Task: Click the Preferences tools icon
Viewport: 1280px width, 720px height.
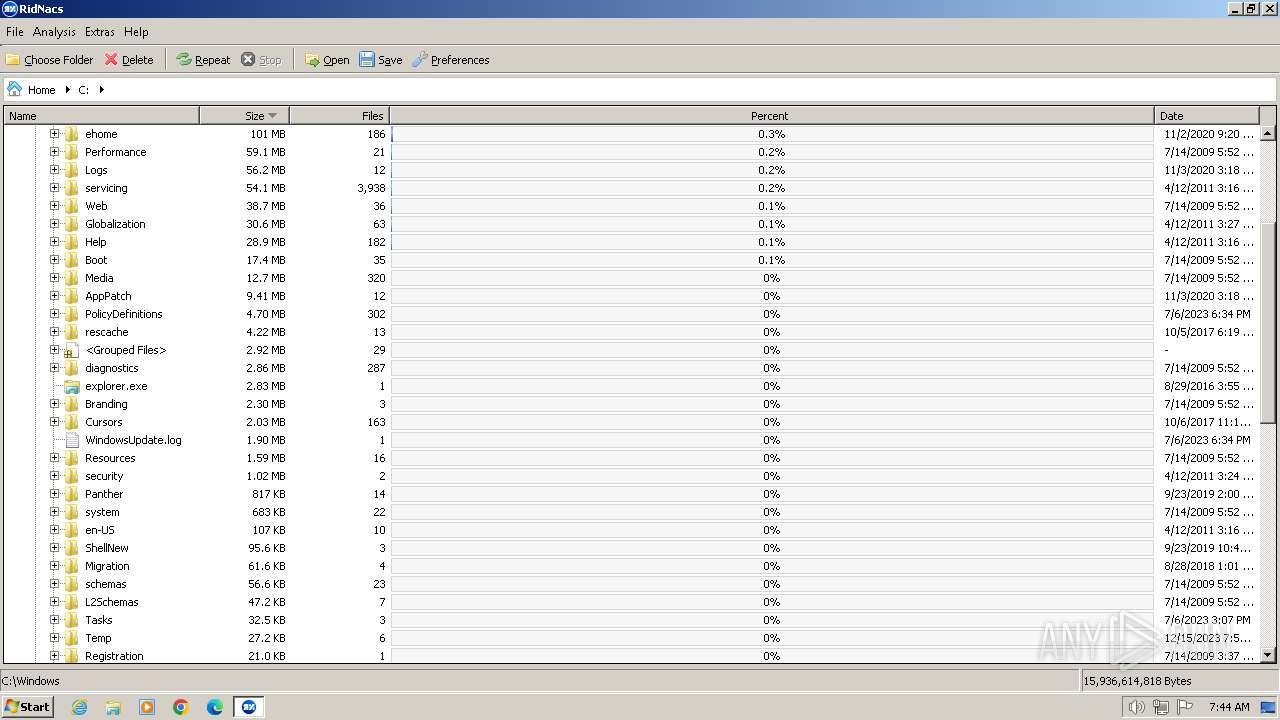Action: pyautogui.click(x=420, y=60)
